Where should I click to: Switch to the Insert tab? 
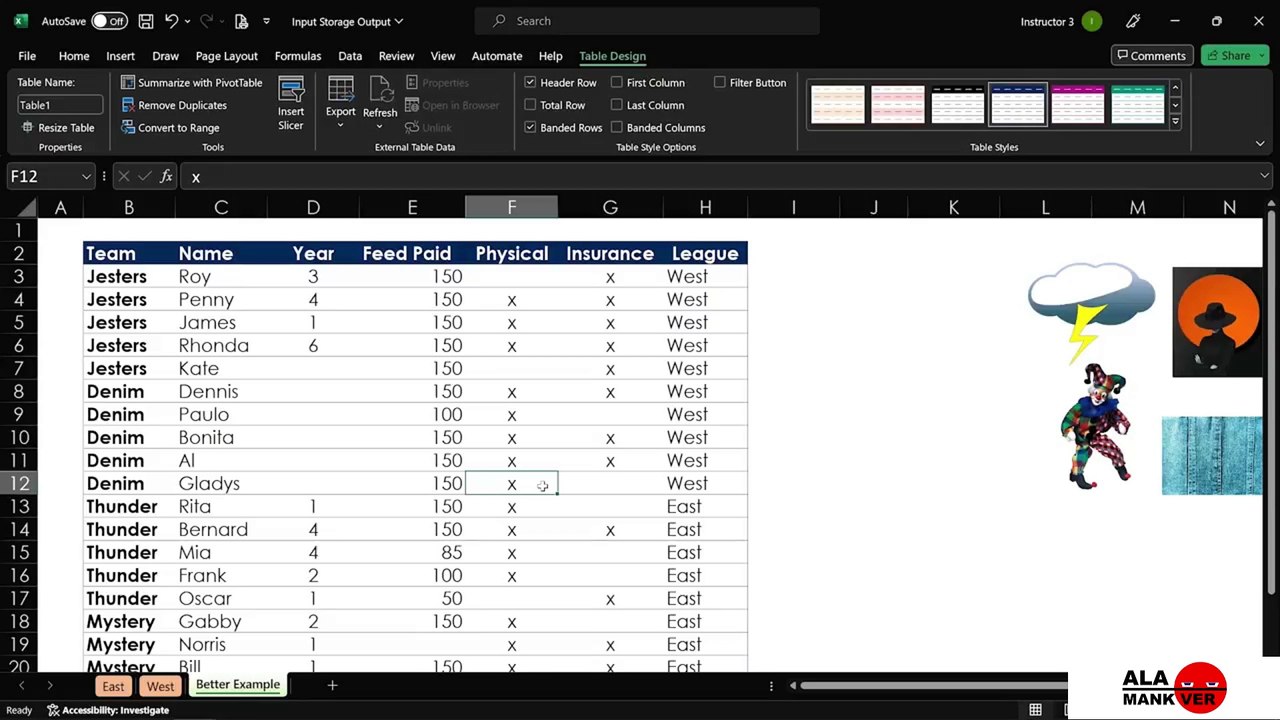tap(120, 56)
